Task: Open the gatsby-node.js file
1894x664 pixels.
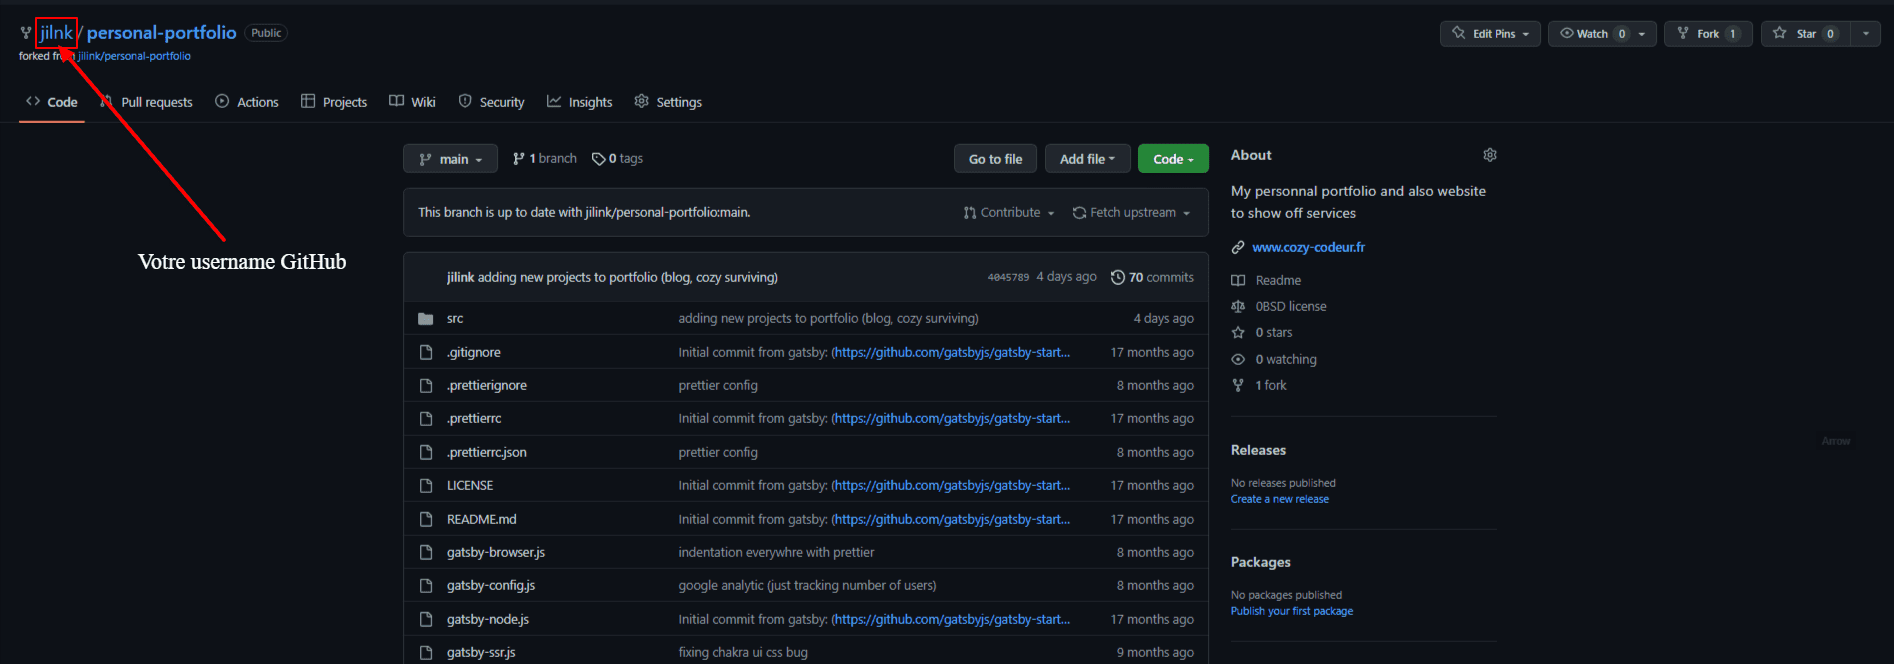Action: tap(487, 619)
